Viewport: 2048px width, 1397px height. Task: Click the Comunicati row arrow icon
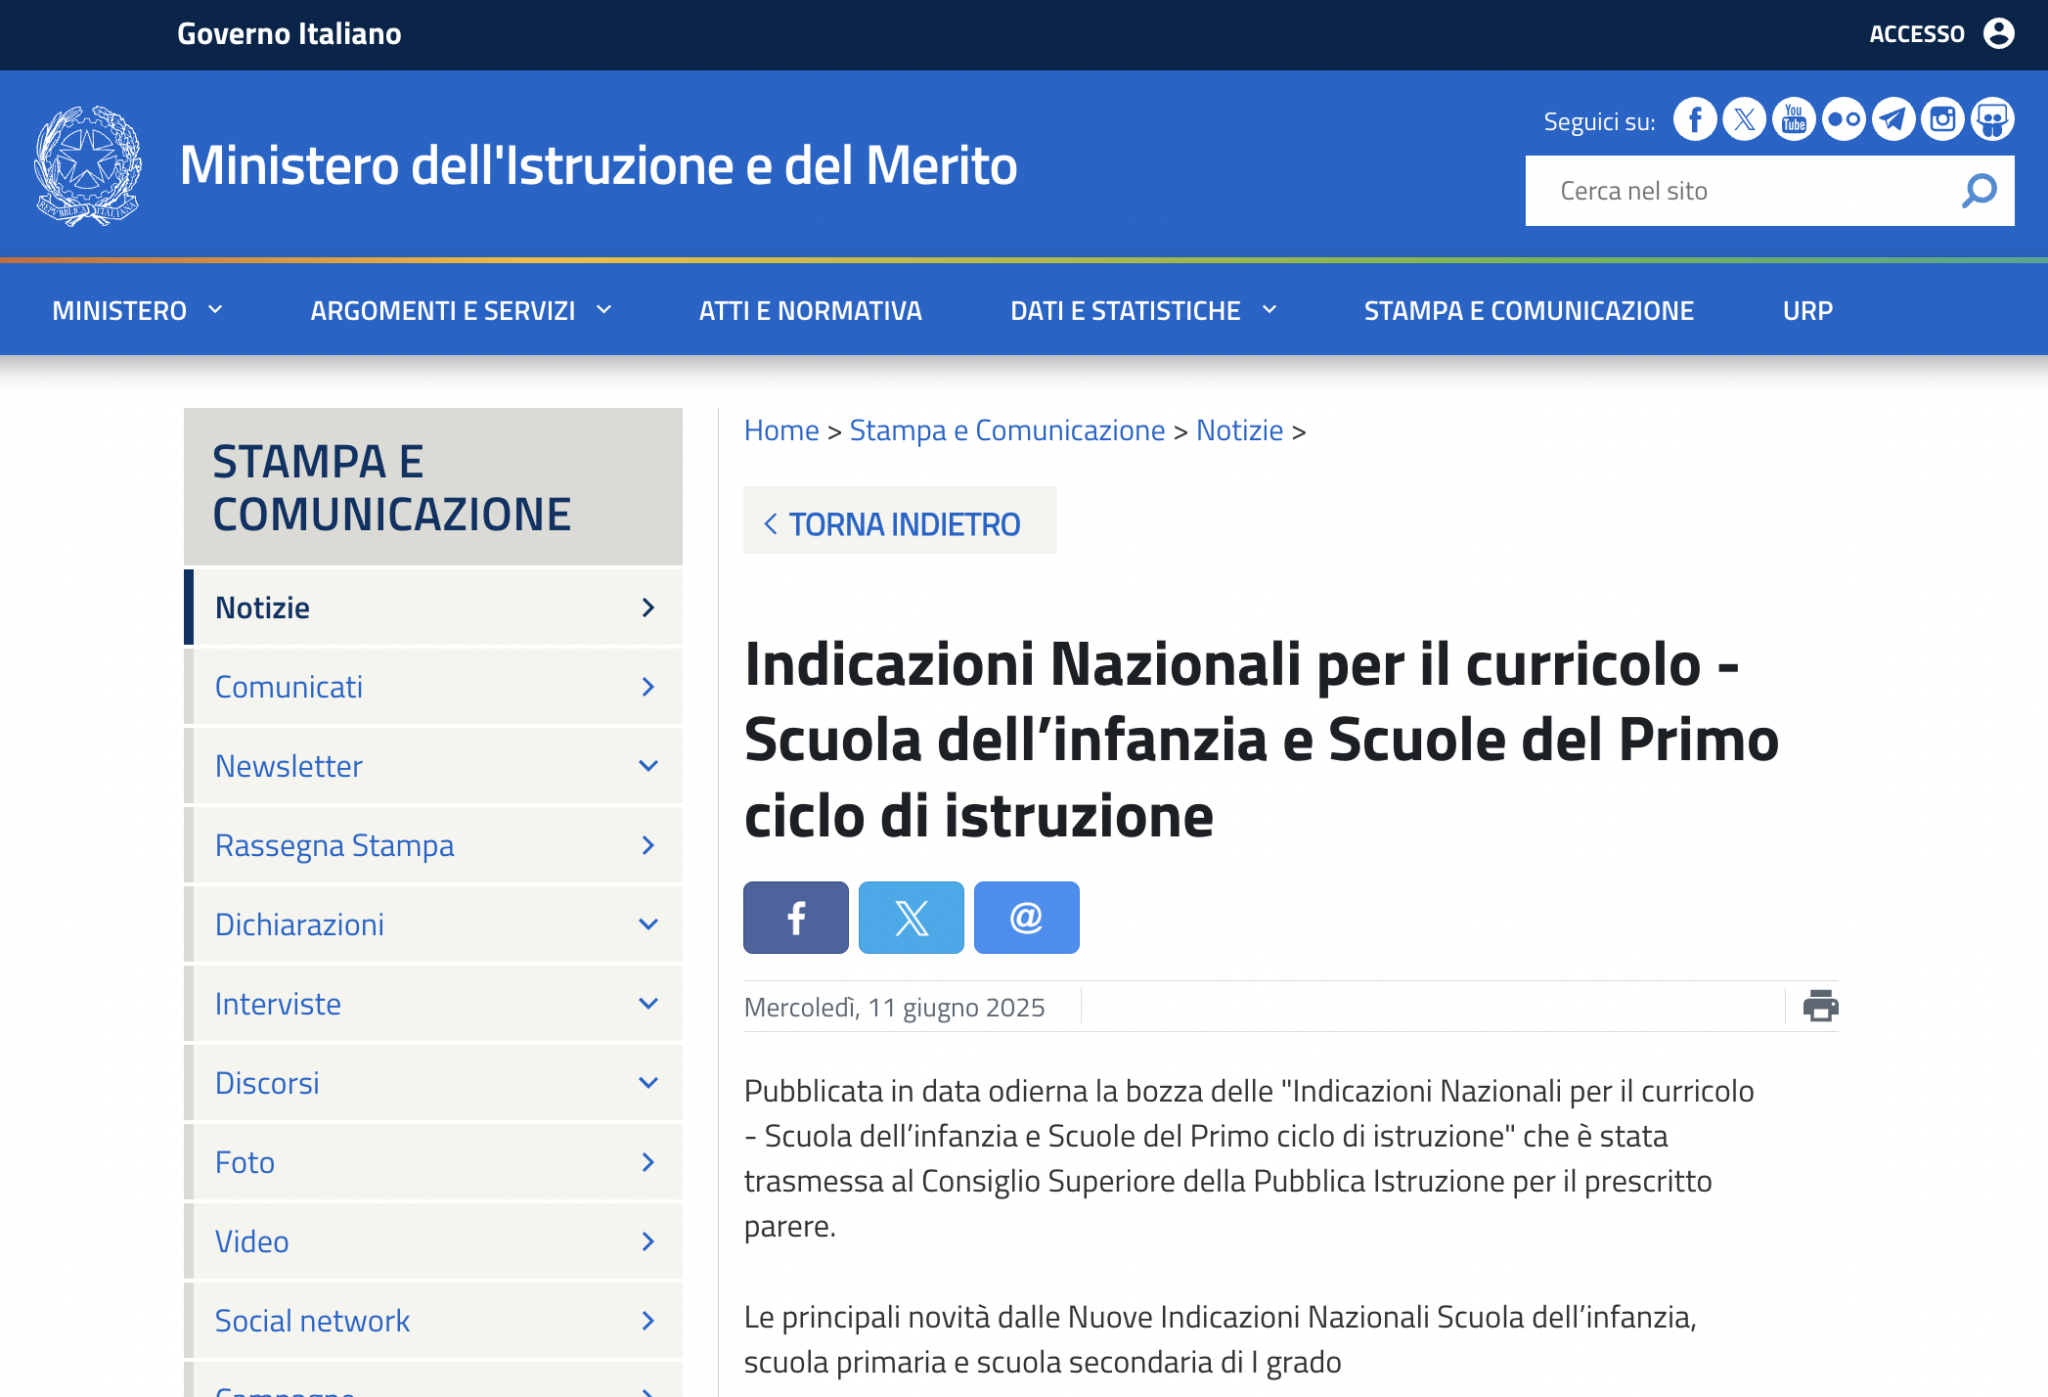[x=648, y=686]
